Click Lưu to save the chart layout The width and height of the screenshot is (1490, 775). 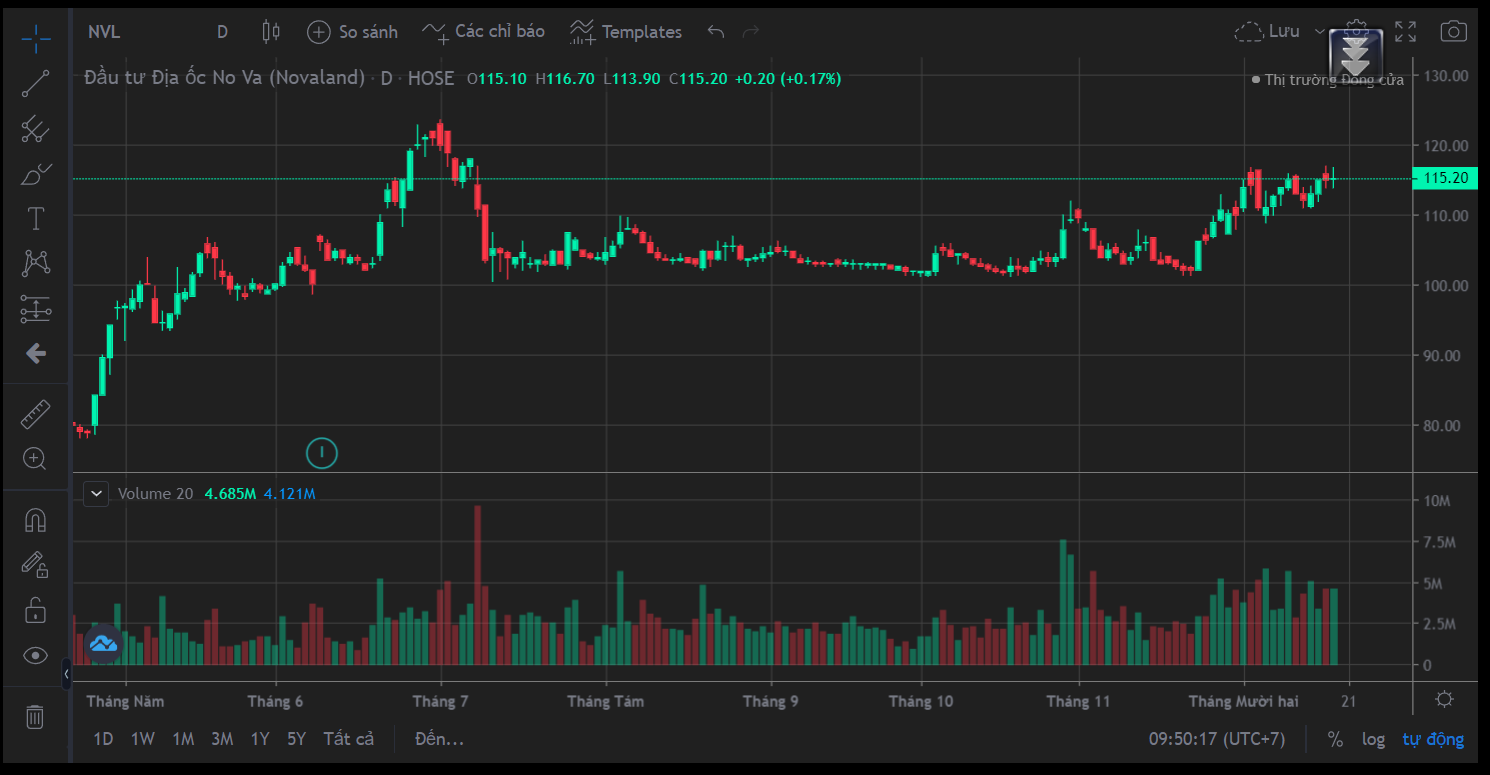pos(1268,32)
